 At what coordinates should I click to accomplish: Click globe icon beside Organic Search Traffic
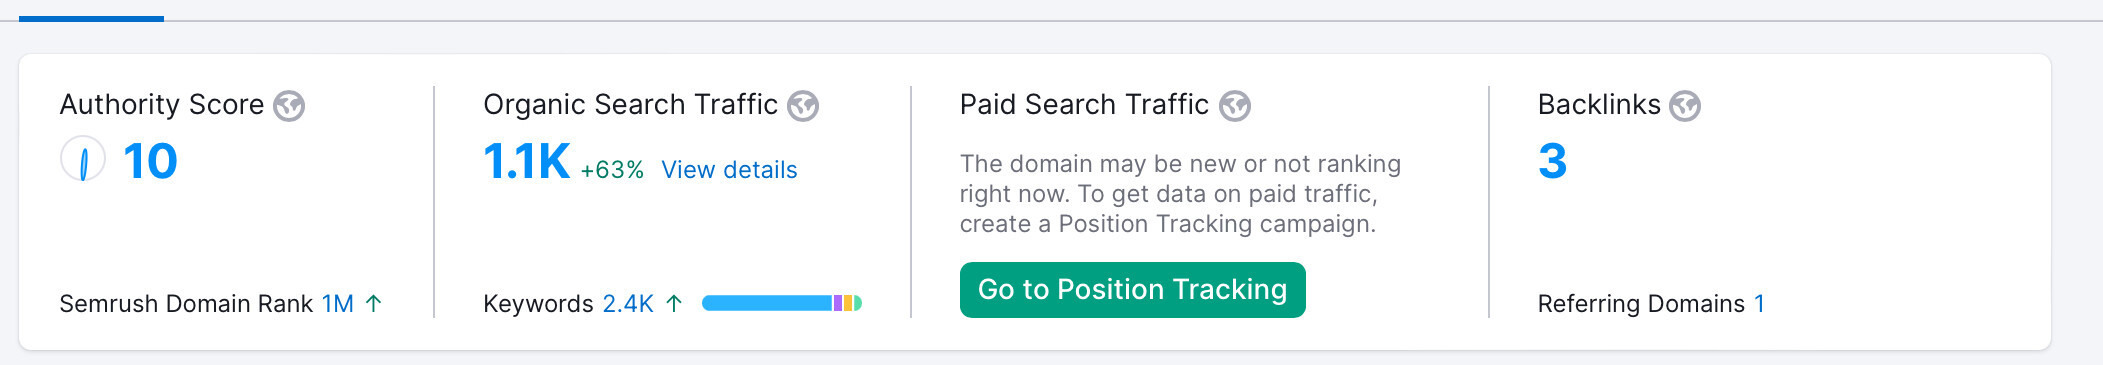[x=803, y=106]
